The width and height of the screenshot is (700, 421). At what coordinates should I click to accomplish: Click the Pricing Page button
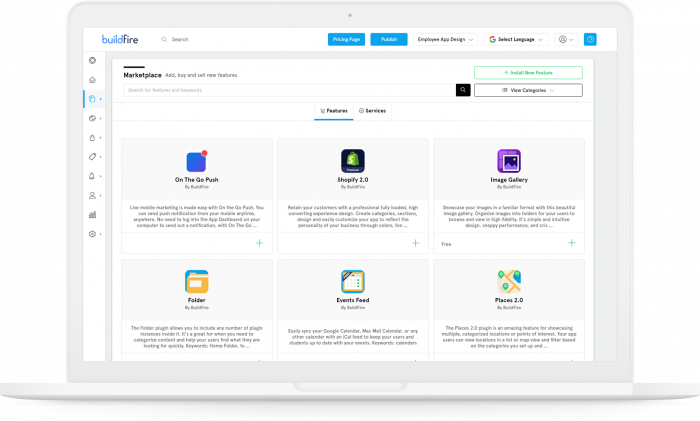(x=346, y=39)
